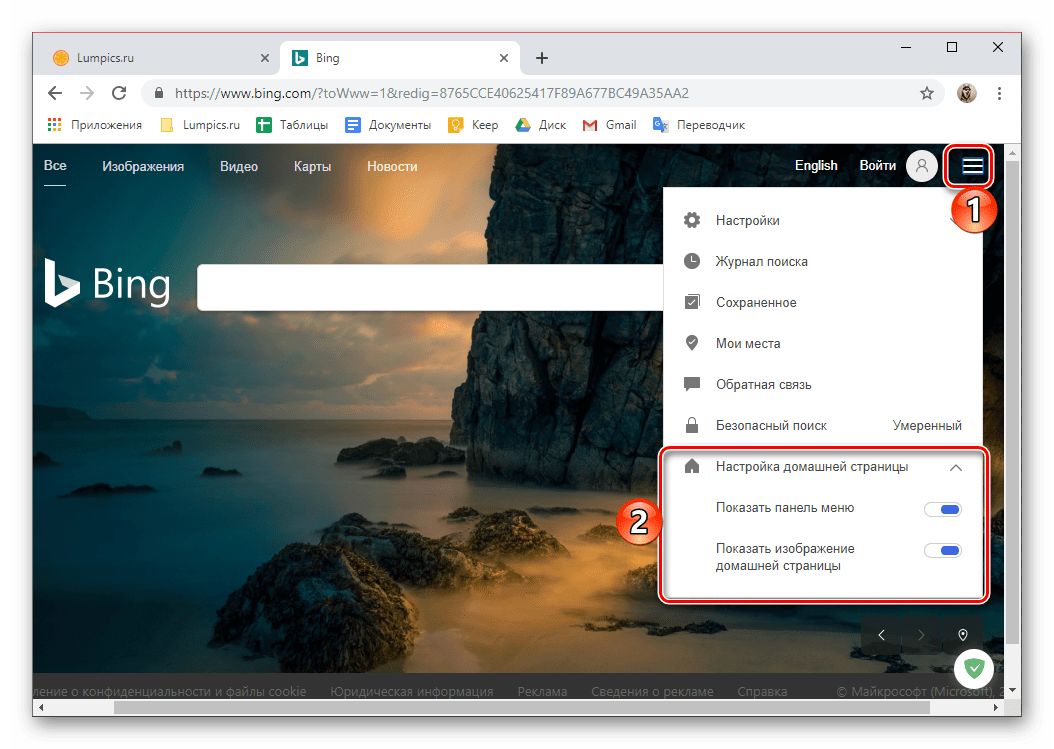This screenshot has width=1054, height=749.
Task: Toggle Показать изображение домашней страницы switch
Action: click(942, 550)
